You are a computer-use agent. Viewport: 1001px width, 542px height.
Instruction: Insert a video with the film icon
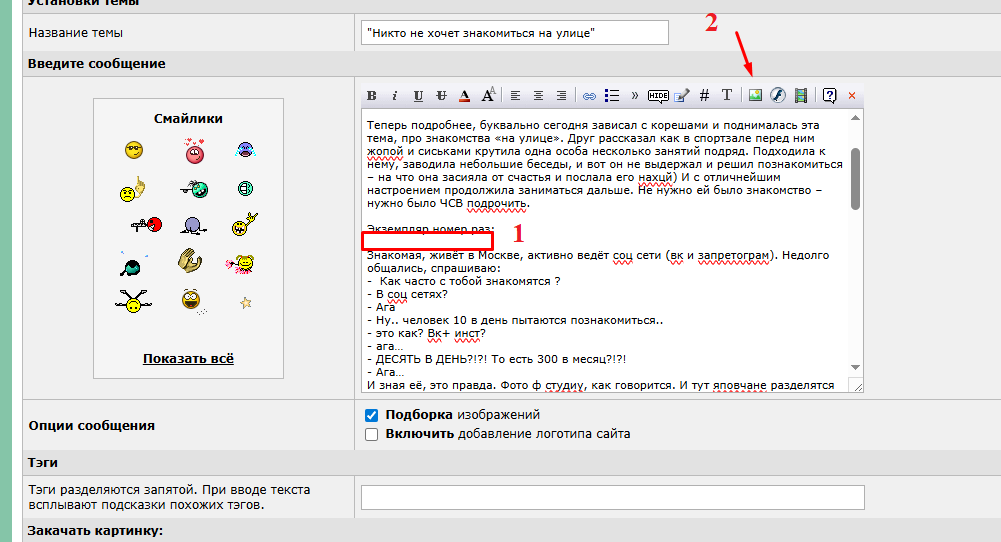pos(801,96)
